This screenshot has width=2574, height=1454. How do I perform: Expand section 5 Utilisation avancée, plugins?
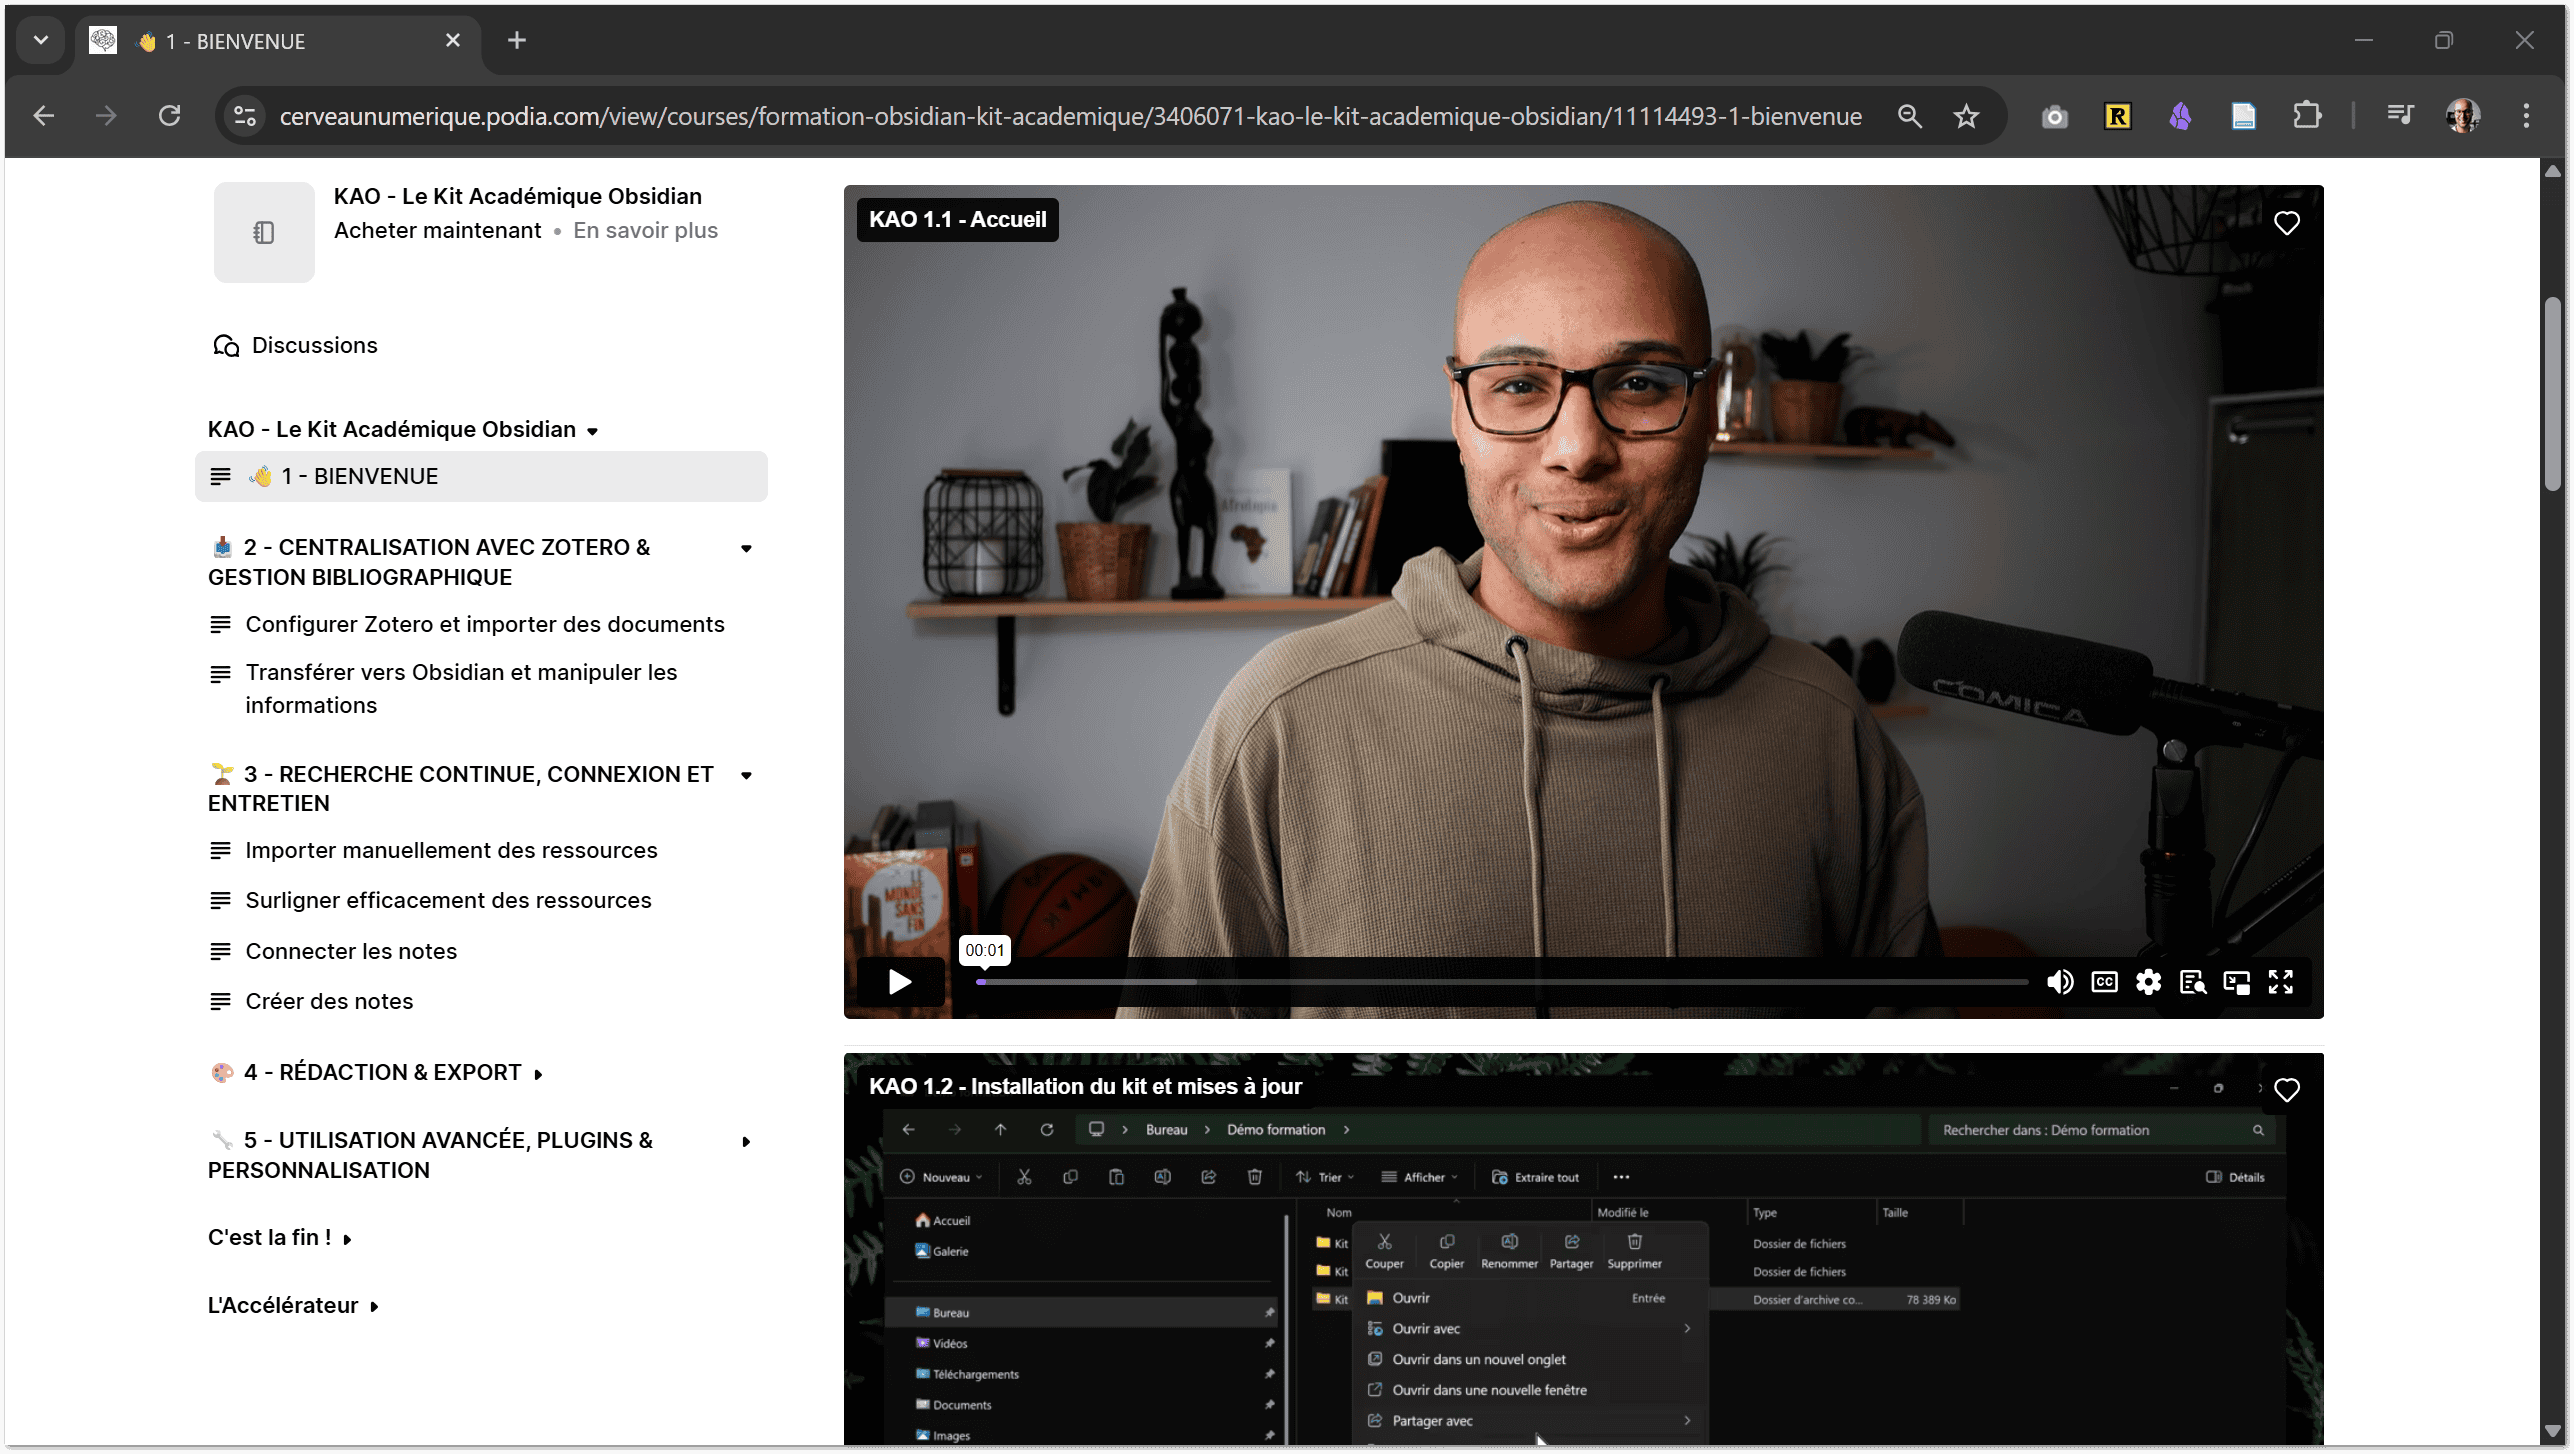point(746,1141)
